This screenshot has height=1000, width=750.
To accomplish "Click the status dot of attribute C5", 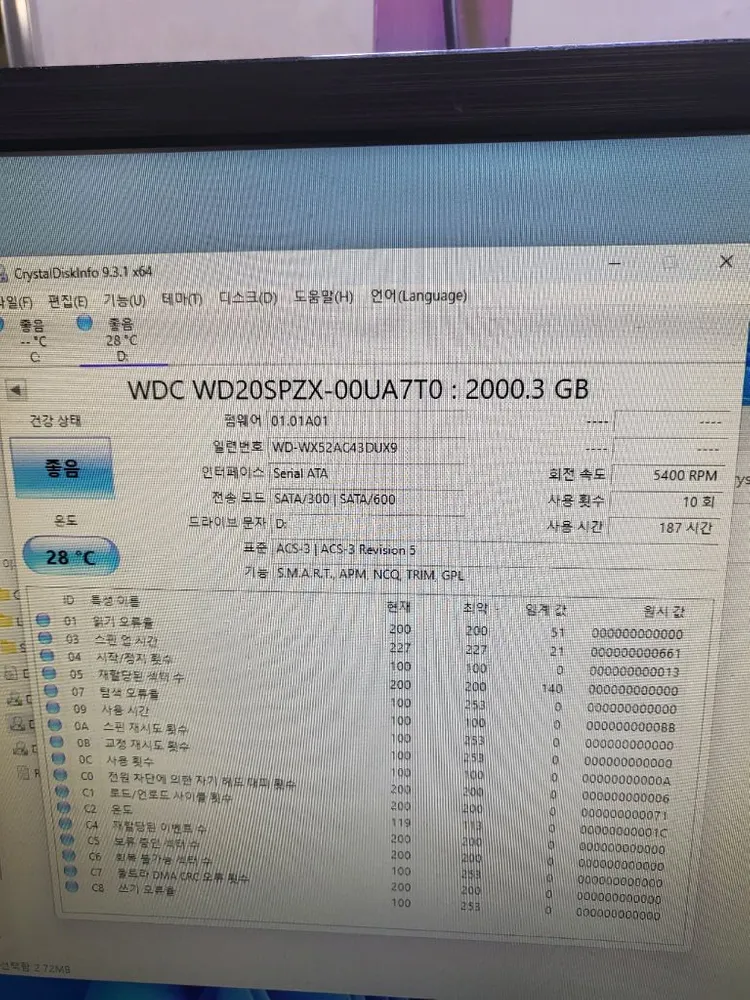I will tap(68, 839).
